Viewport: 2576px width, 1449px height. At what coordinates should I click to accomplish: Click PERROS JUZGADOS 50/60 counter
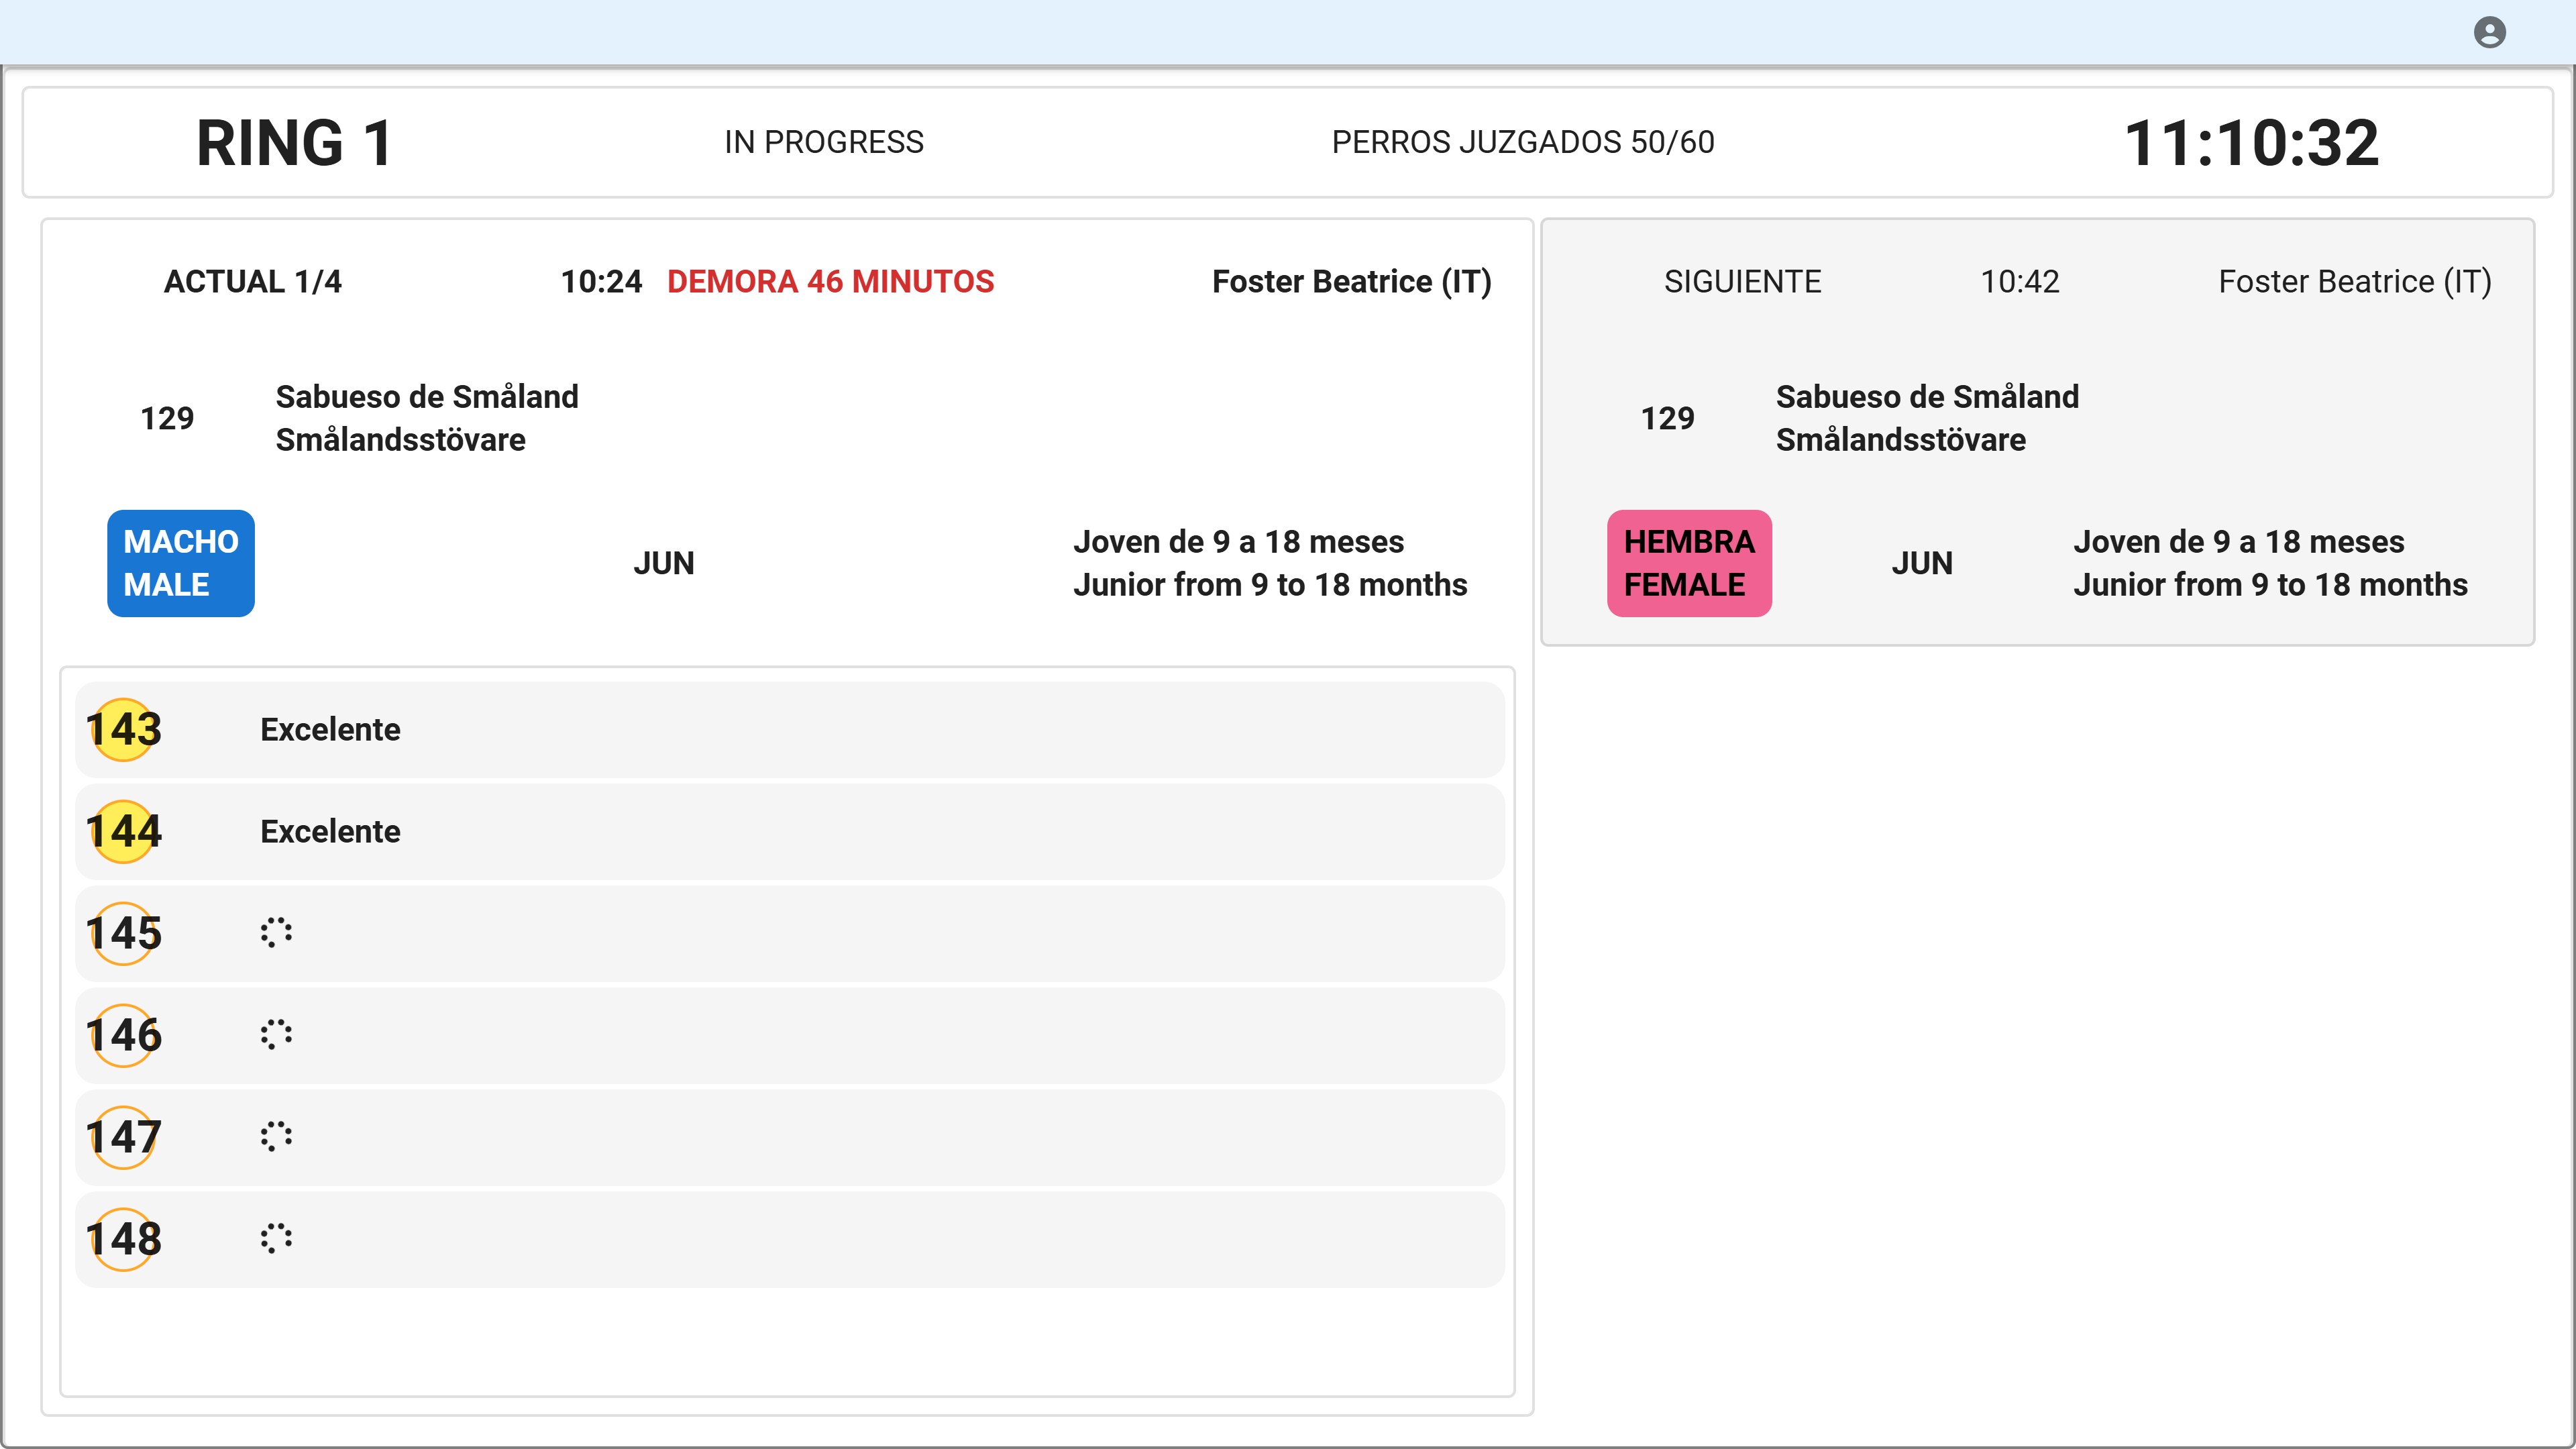[1523, 142]
